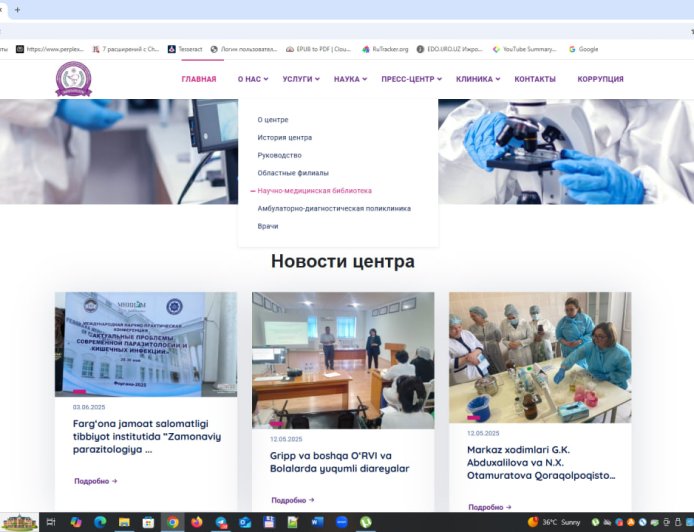694x532 pixels.
Task: Open Telegram from the taskbar
Action: [221, 522]
